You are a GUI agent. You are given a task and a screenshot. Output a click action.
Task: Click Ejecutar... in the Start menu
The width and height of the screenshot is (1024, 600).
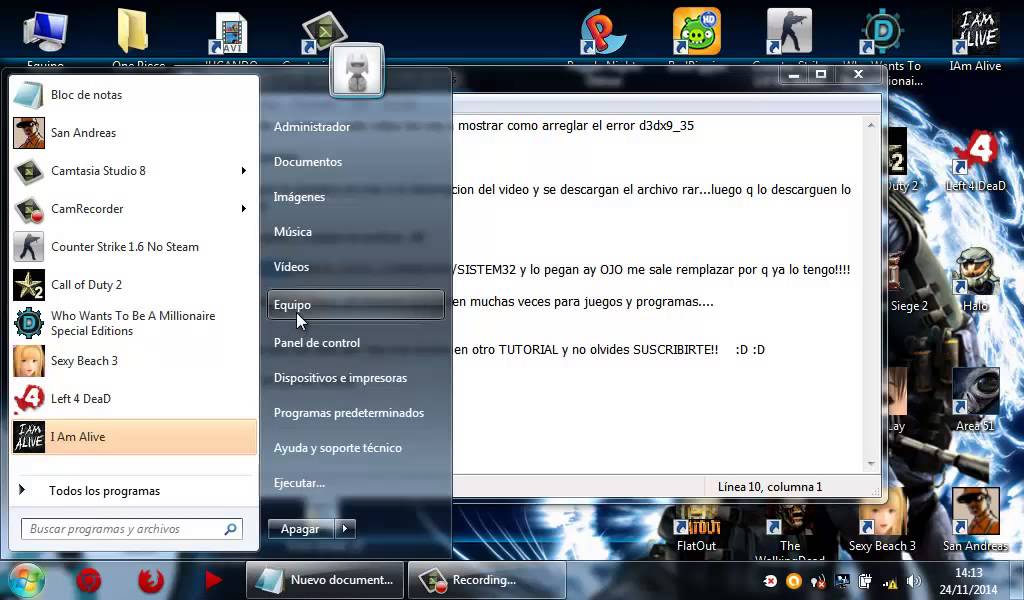point(299,483)
